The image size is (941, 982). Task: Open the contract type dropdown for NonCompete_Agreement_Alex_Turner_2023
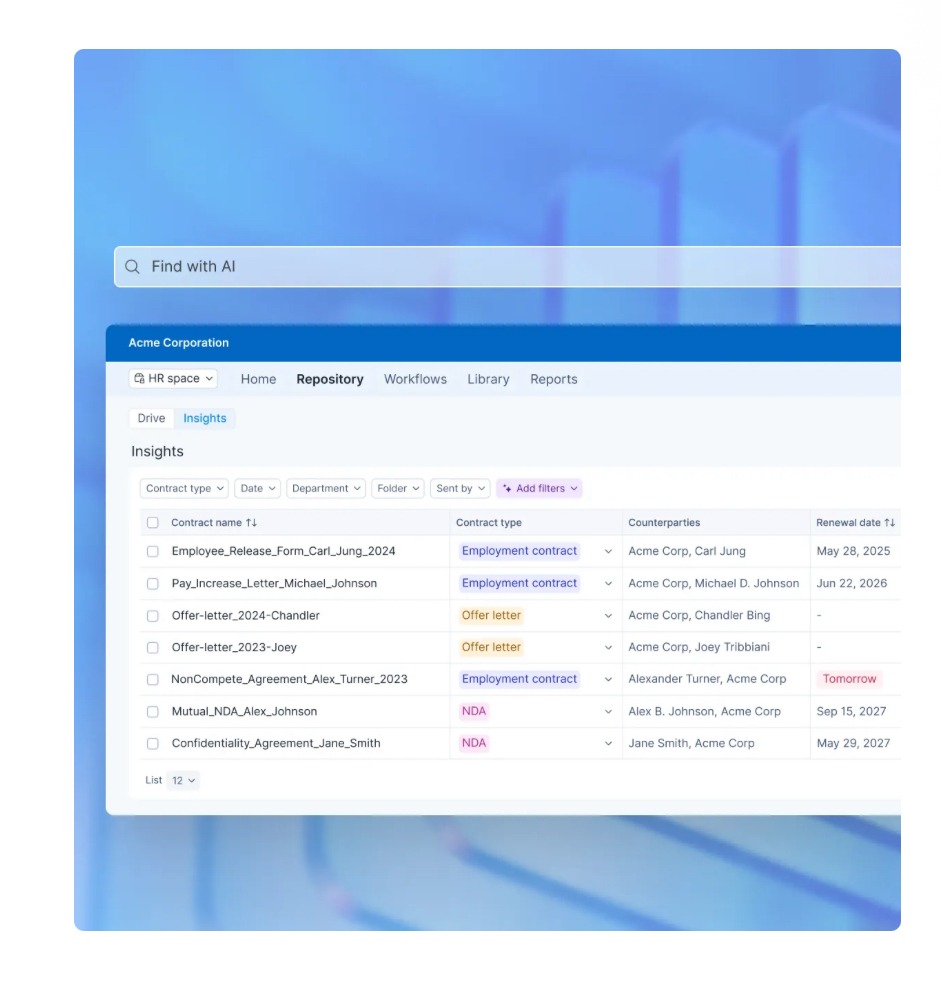coord(609,679)
